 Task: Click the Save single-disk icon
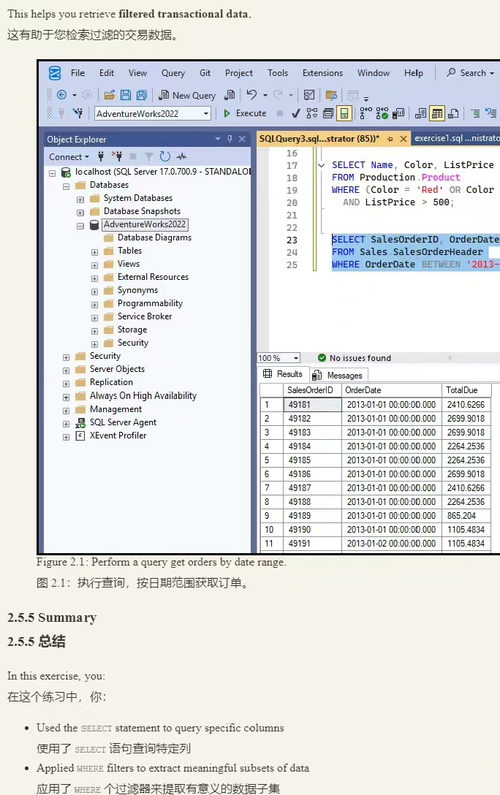point(125,95)
